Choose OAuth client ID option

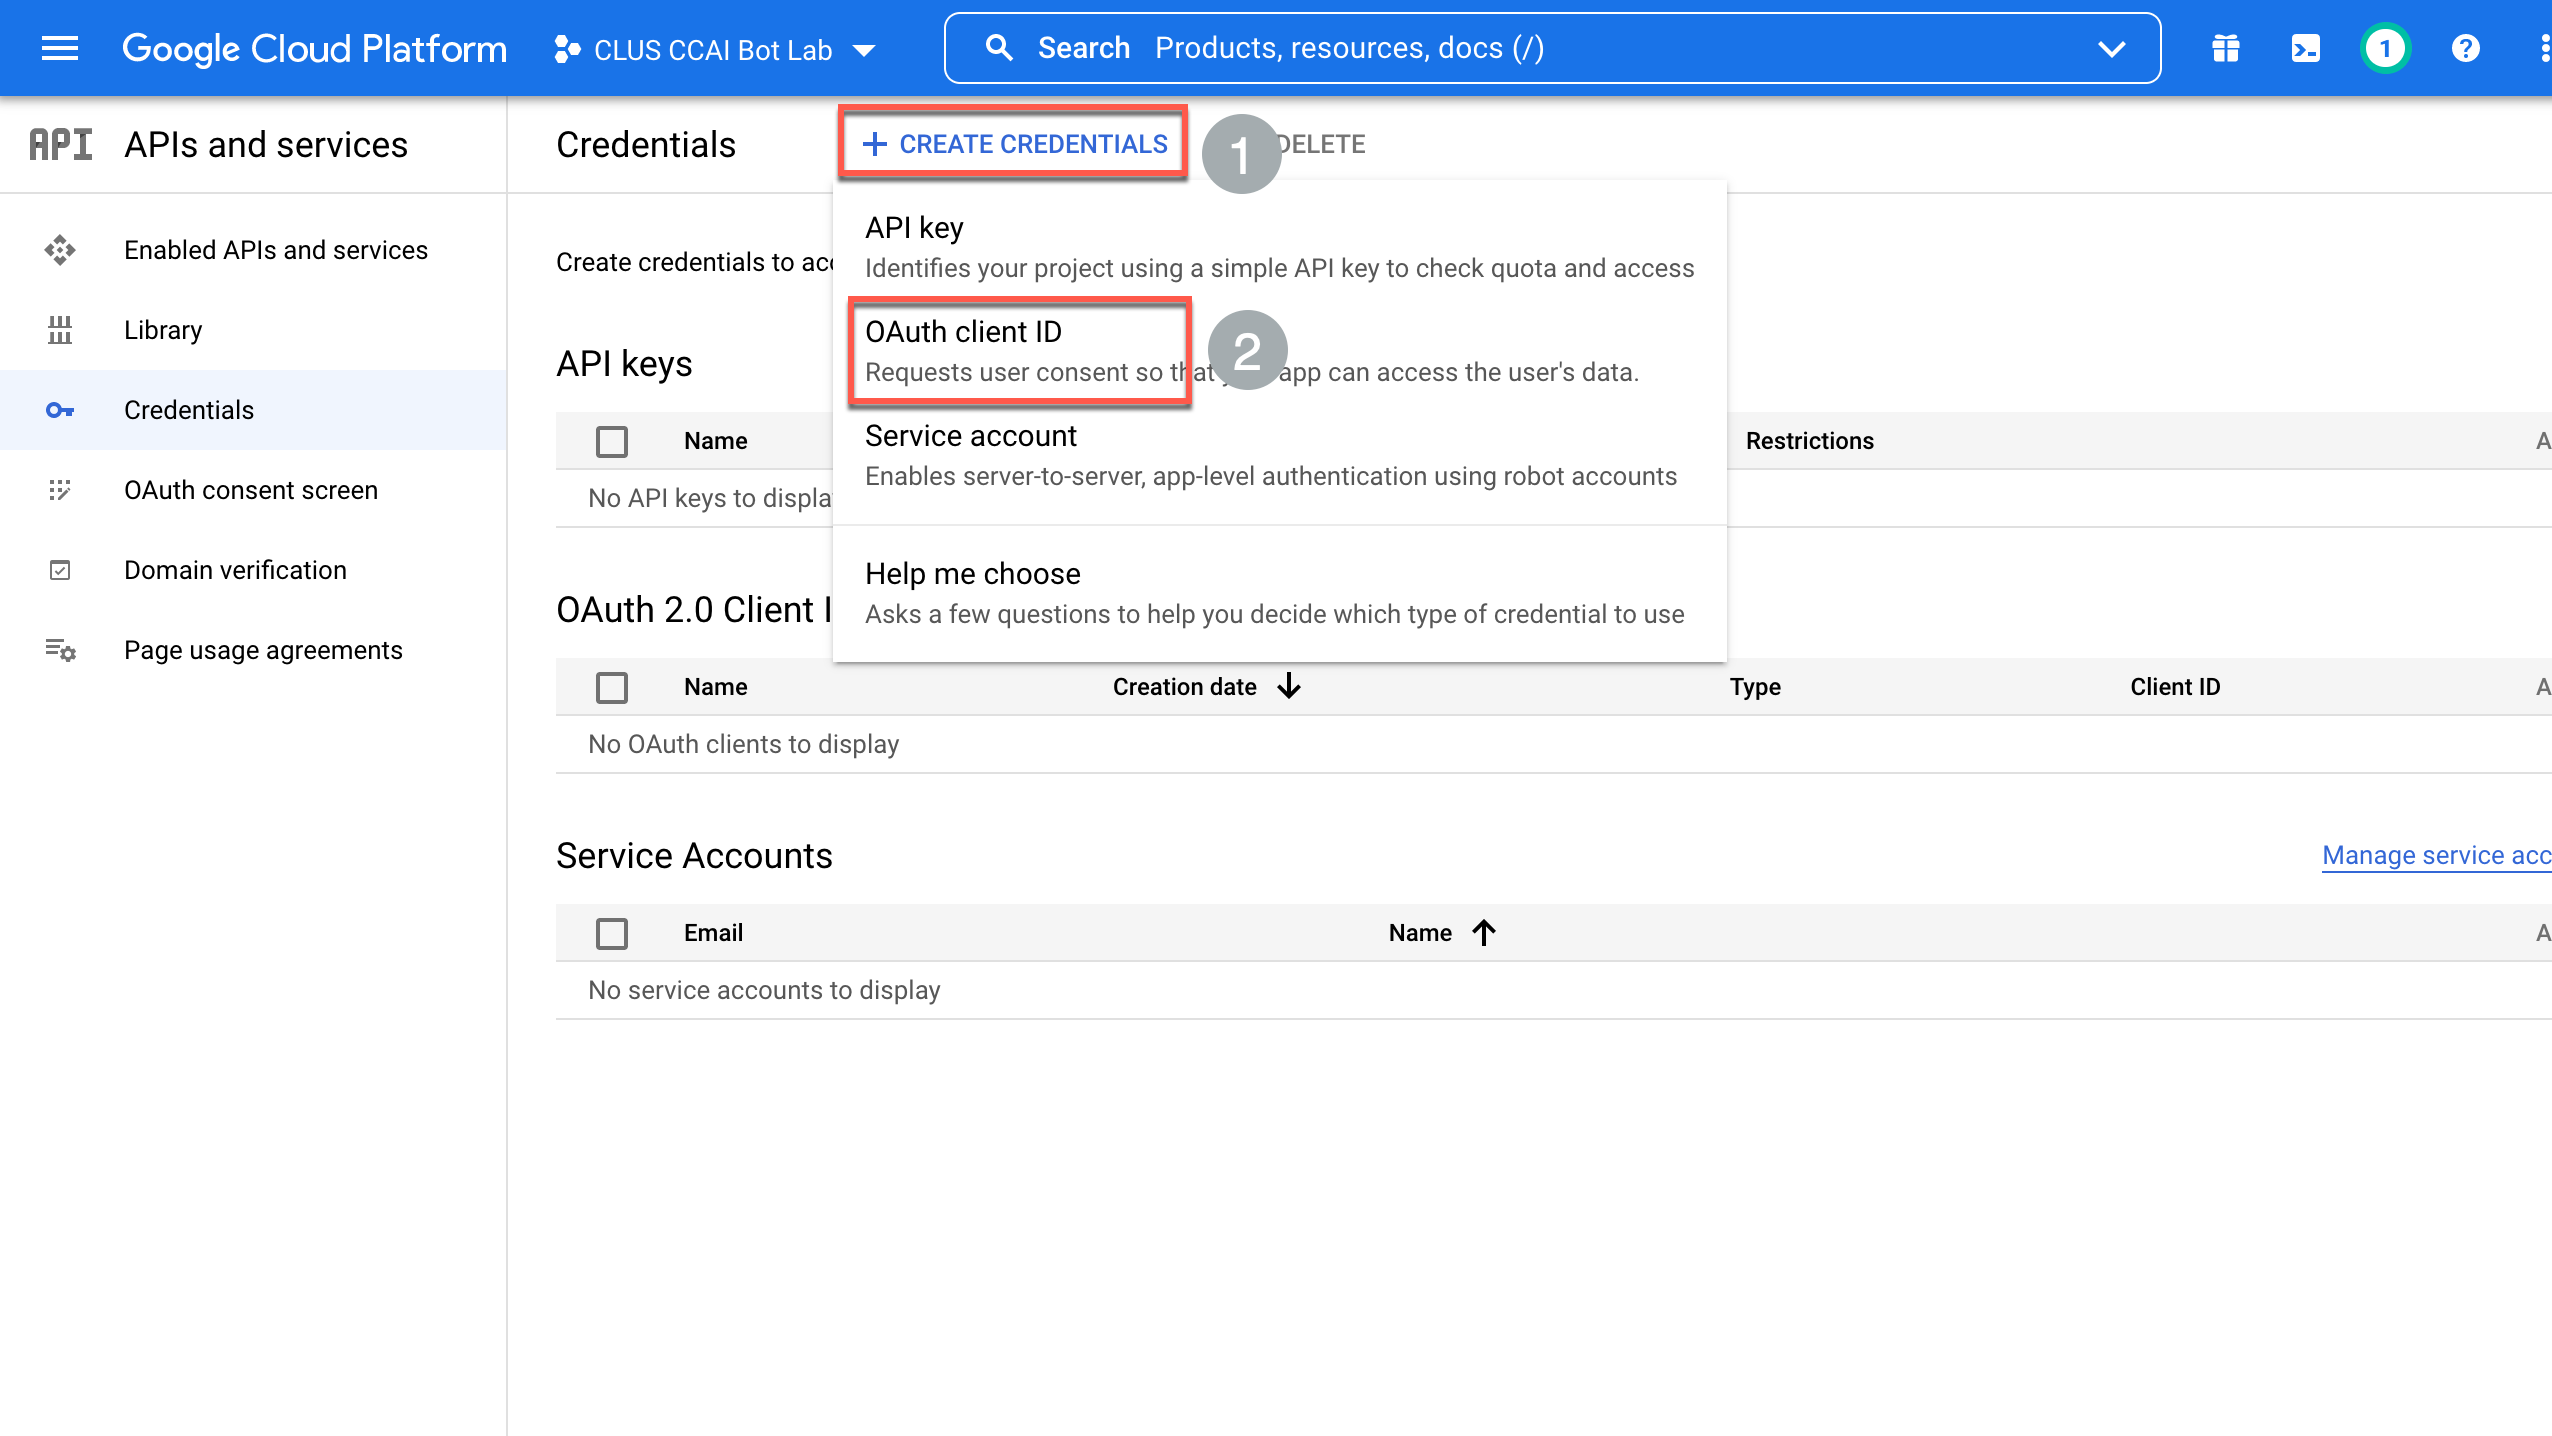pyautogui.click(x=1280, y=352)
